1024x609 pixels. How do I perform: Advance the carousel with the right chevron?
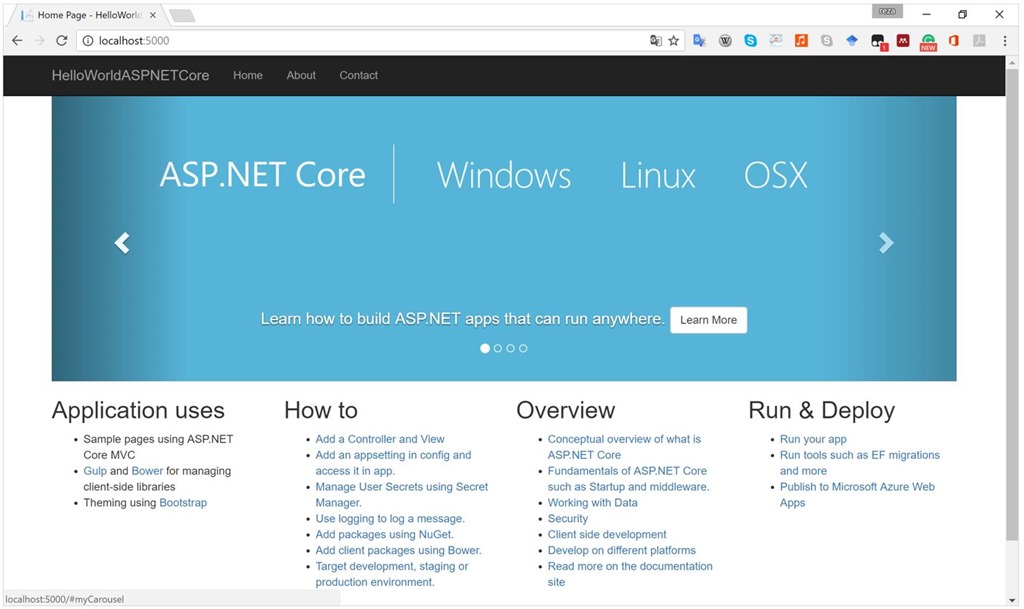[x=886, y=242]
